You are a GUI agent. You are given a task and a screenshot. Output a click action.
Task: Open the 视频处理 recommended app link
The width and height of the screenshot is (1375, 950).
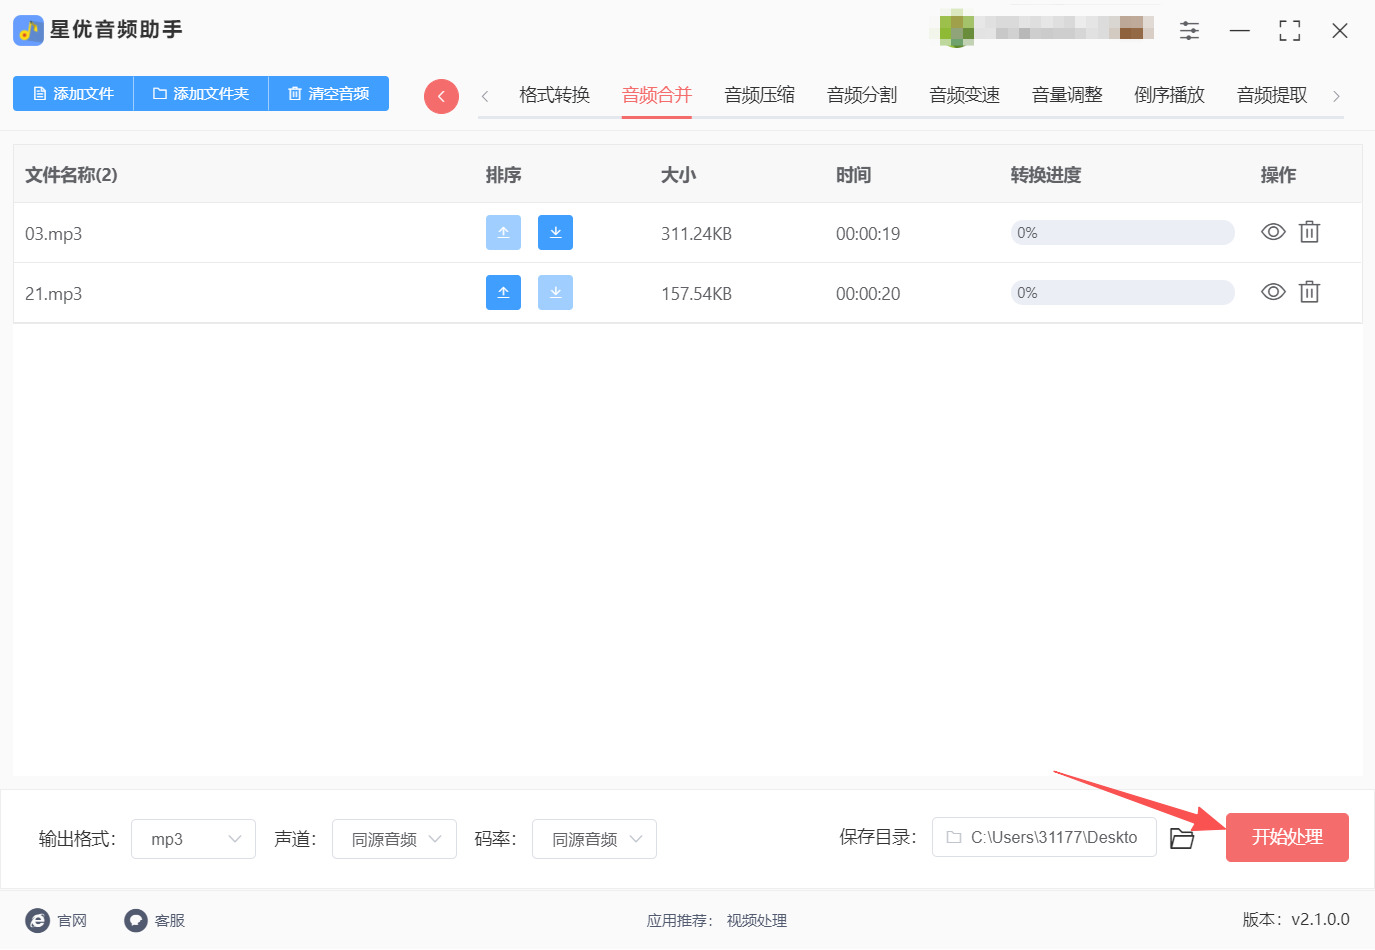[757, 921]
